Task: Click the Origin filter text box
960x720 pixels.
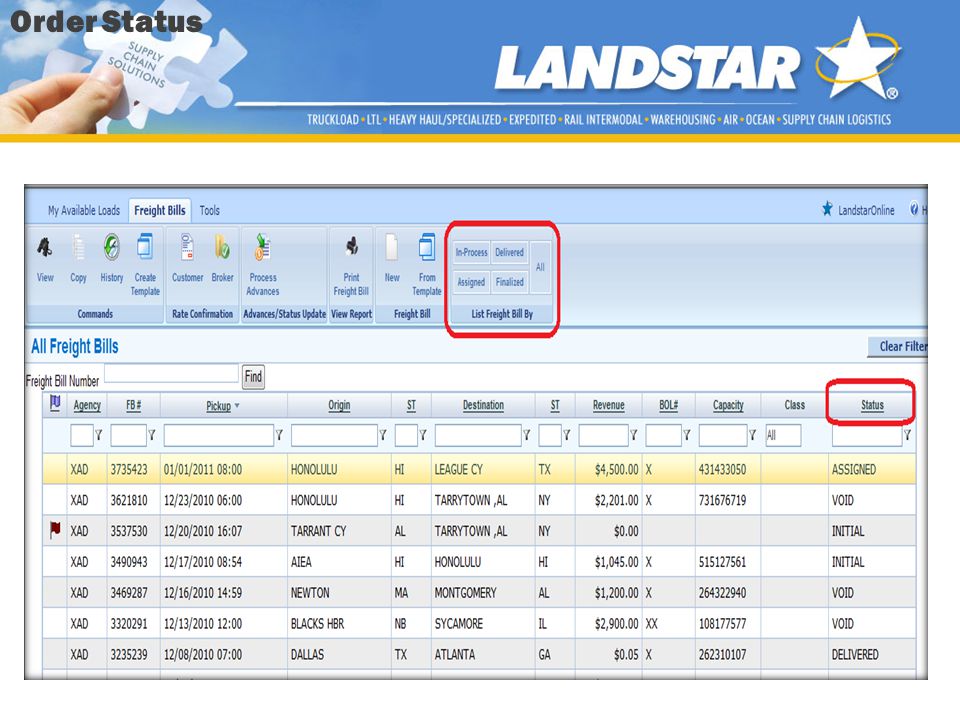Action: 334,435
